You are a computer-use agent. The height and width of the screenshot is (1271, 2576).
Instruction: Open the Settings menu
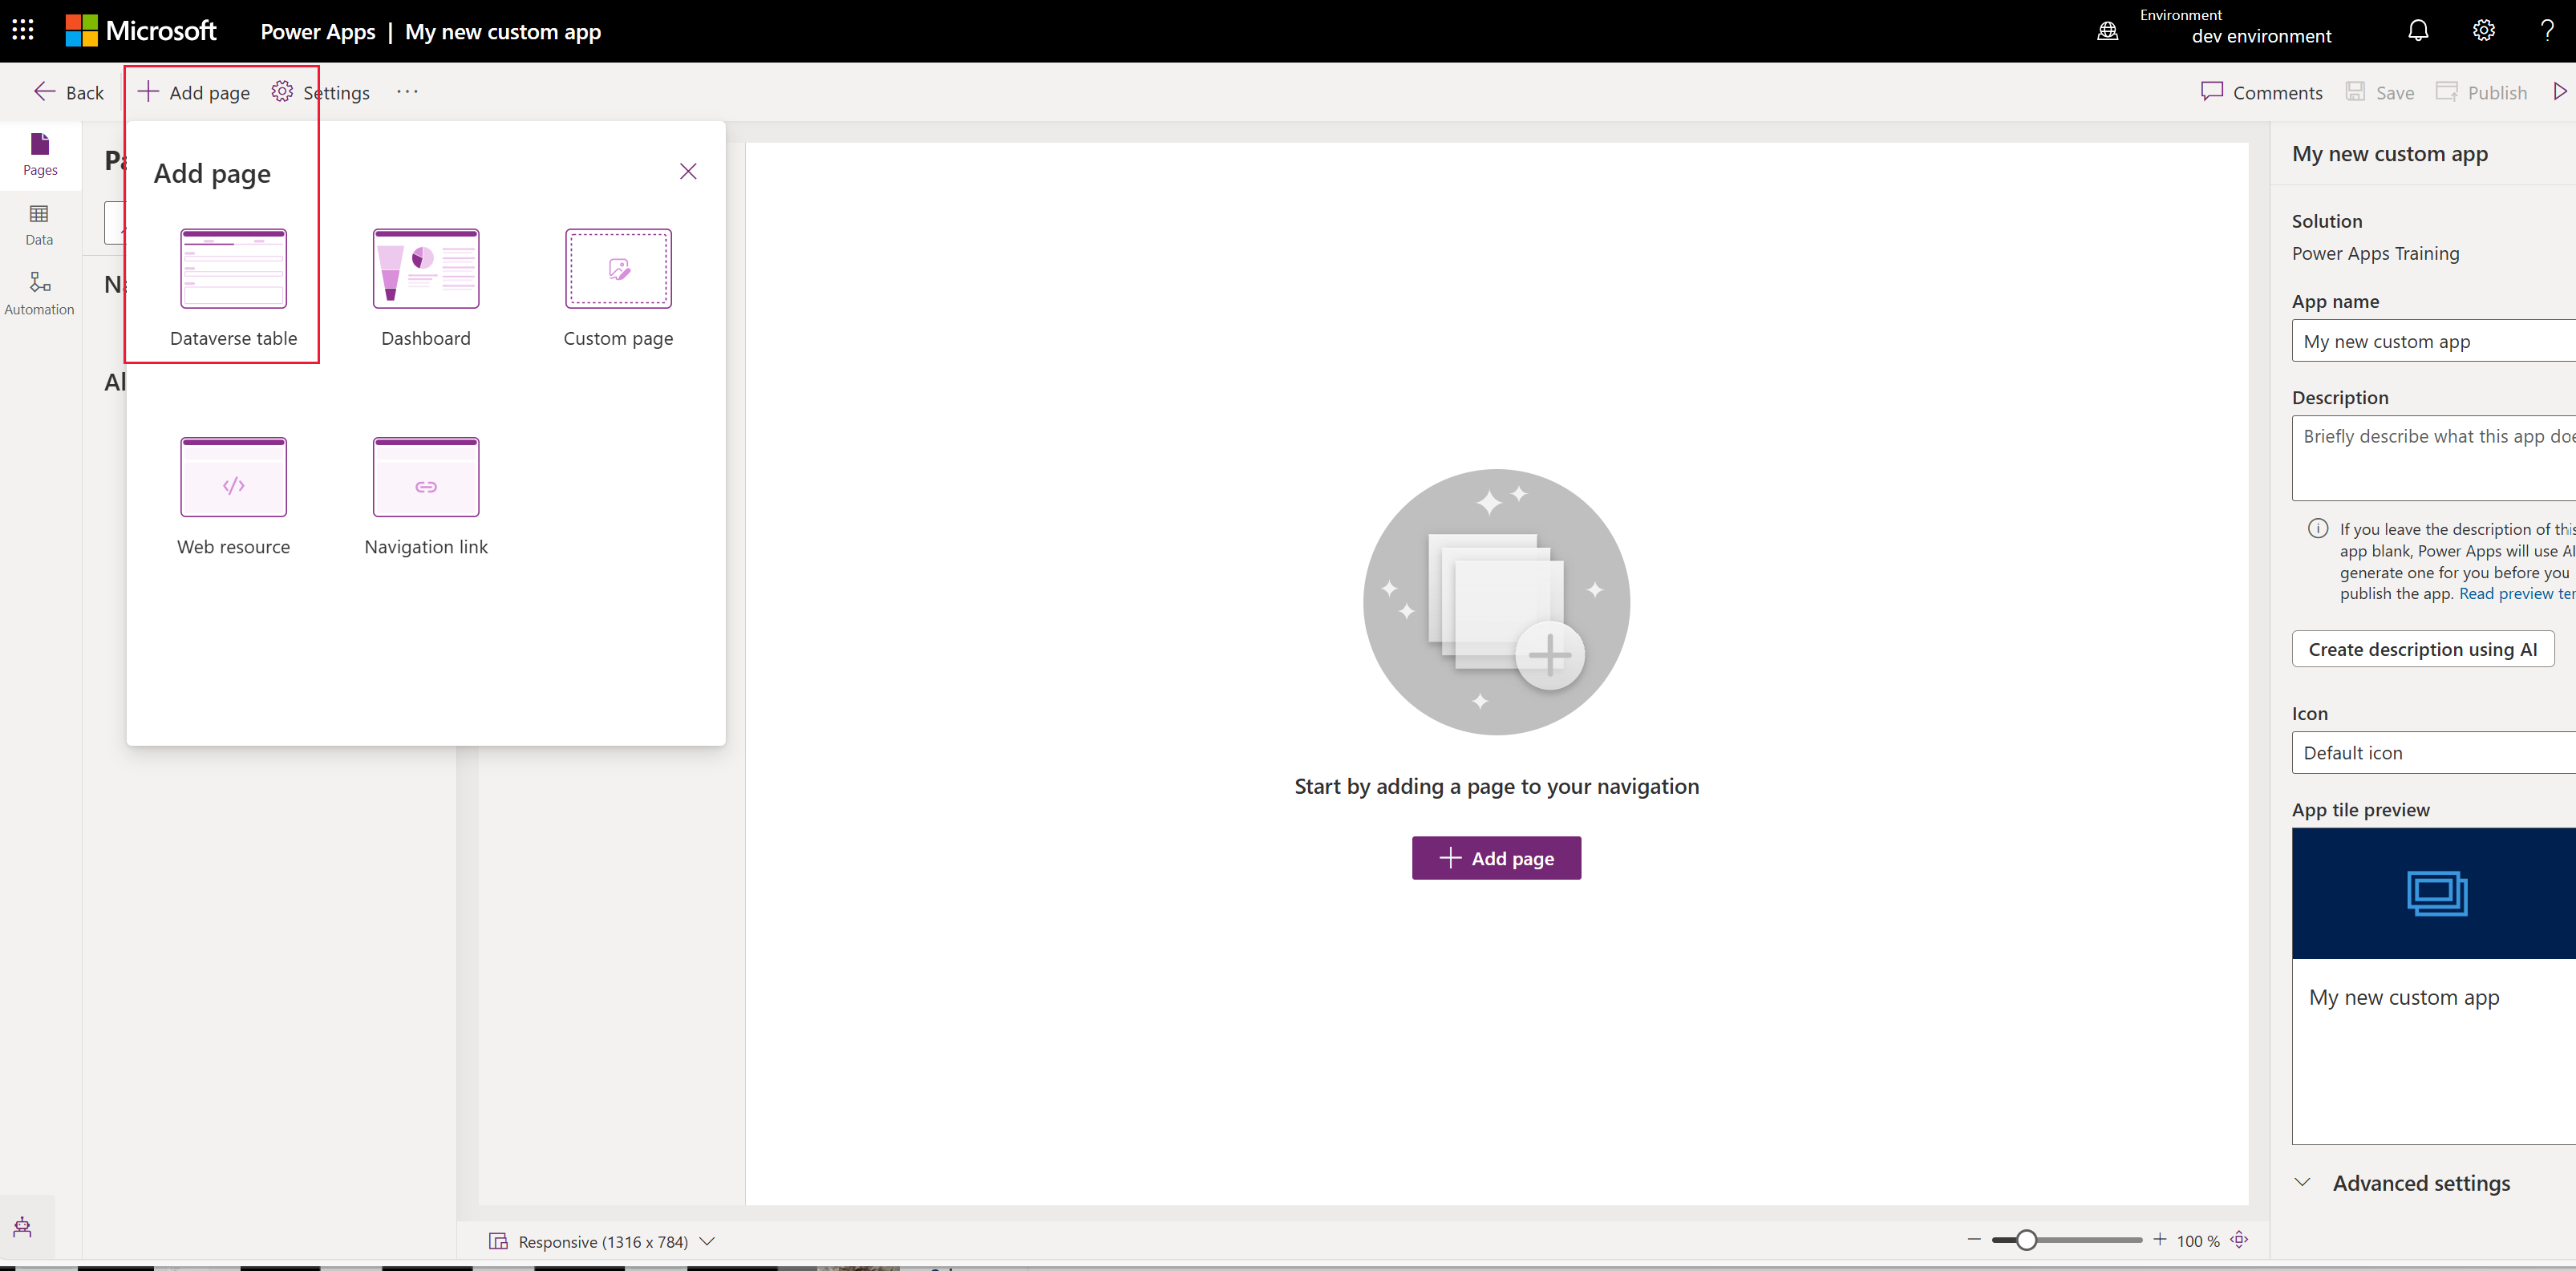(322, 92)
